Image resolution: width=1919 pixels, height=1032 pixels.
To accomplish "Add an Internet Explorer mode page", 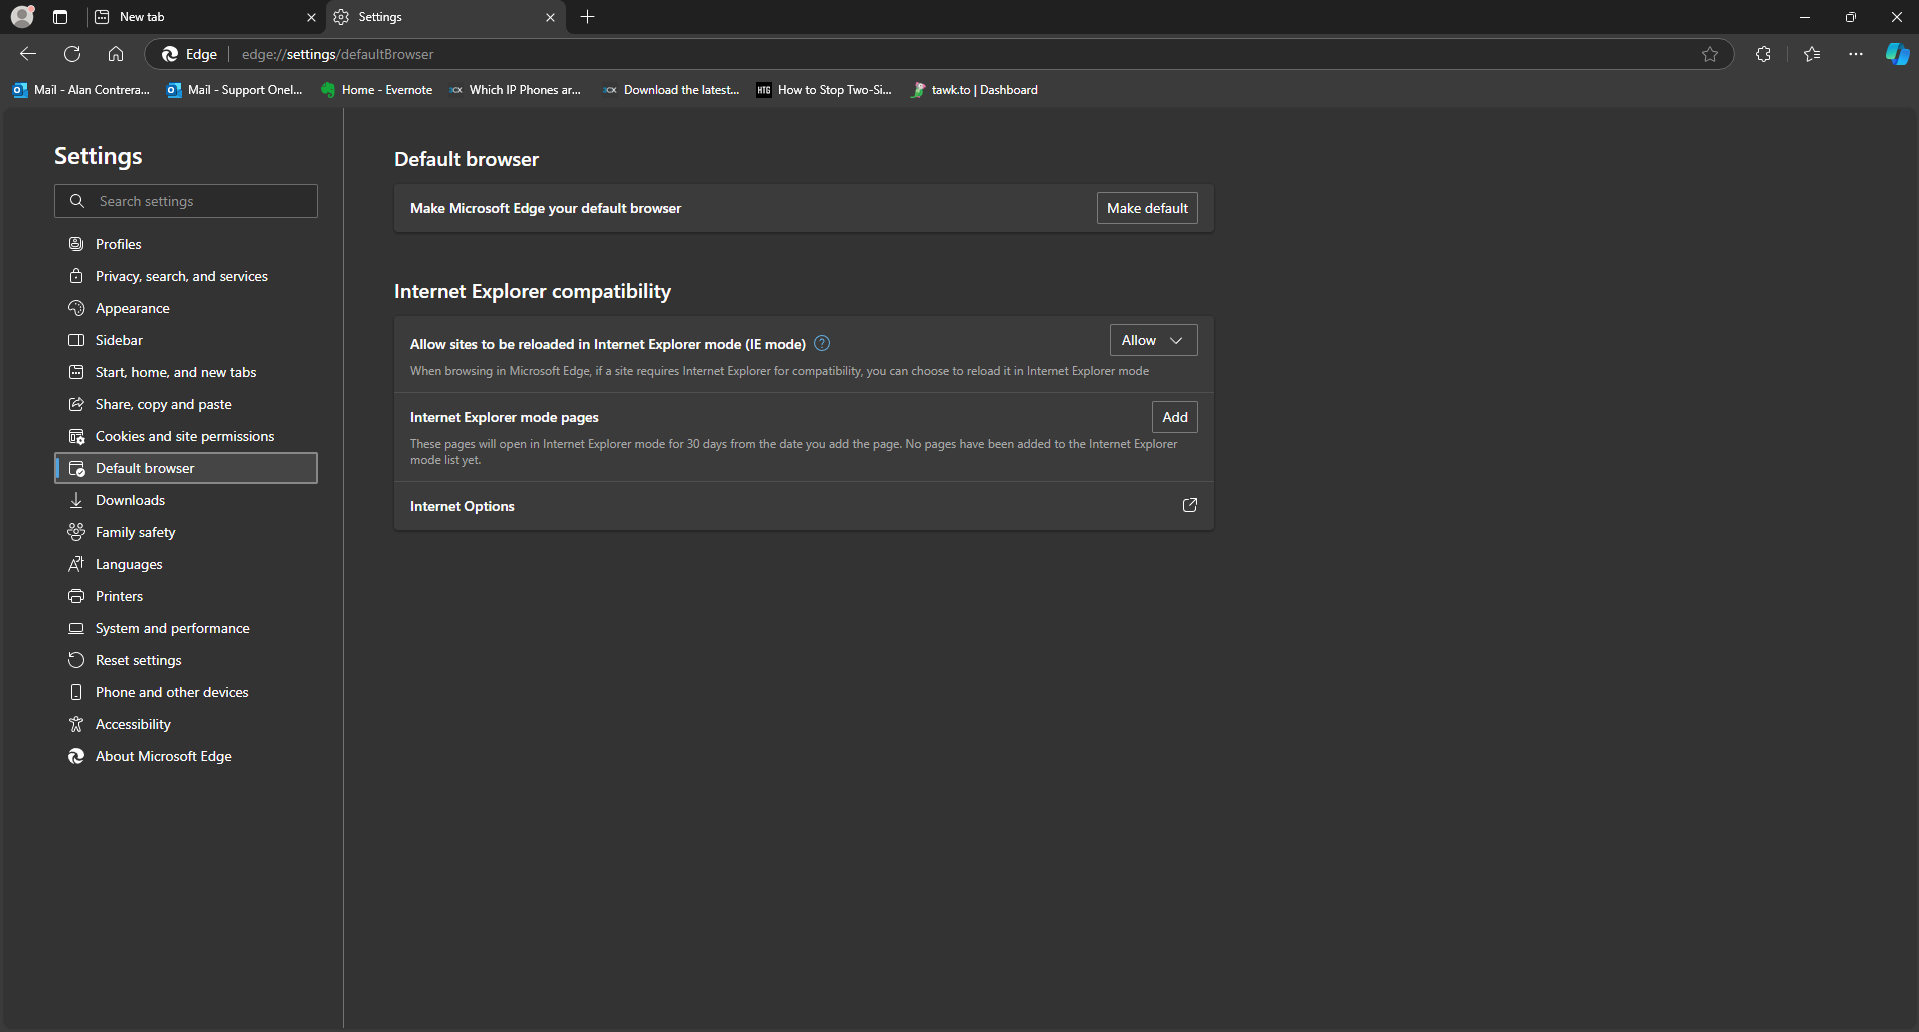I will (1175, 417).
